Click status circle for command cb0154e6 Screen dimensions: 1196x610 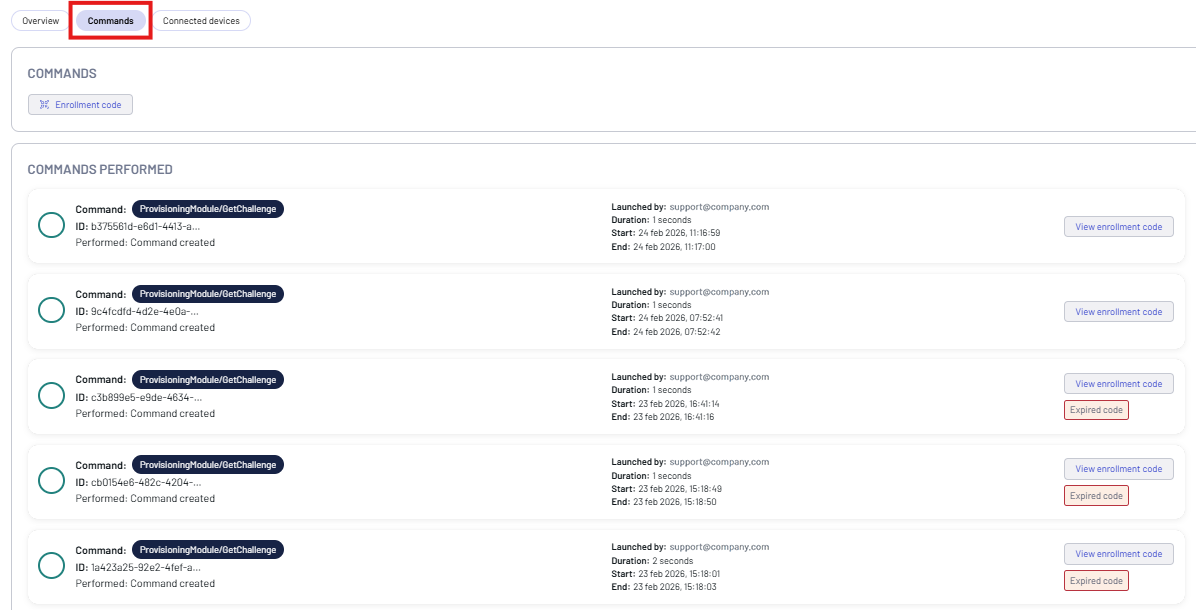tap(51, 481)
